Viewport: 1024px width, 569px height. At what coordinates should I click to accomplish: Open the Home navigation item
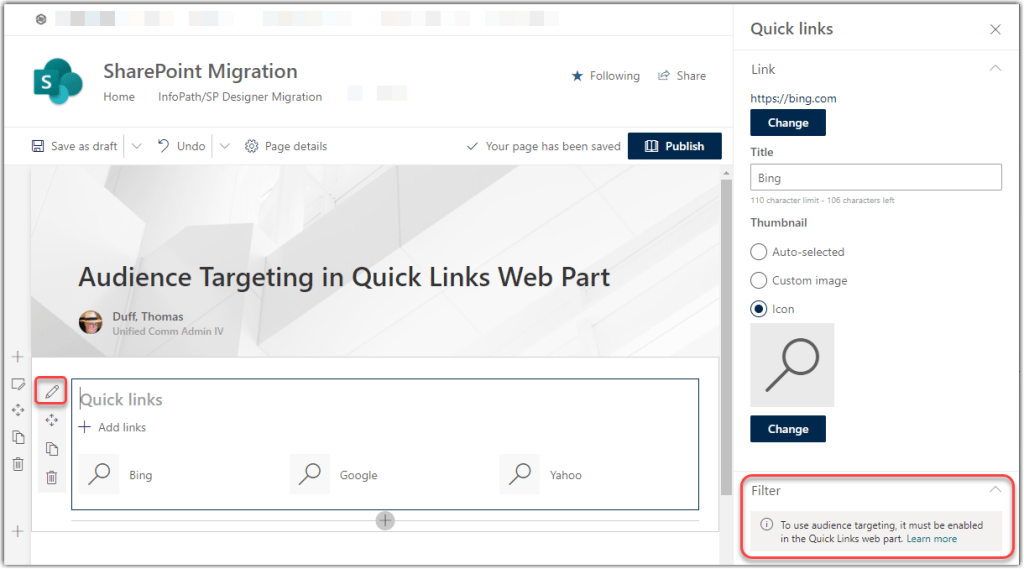(x=119, y=97)
